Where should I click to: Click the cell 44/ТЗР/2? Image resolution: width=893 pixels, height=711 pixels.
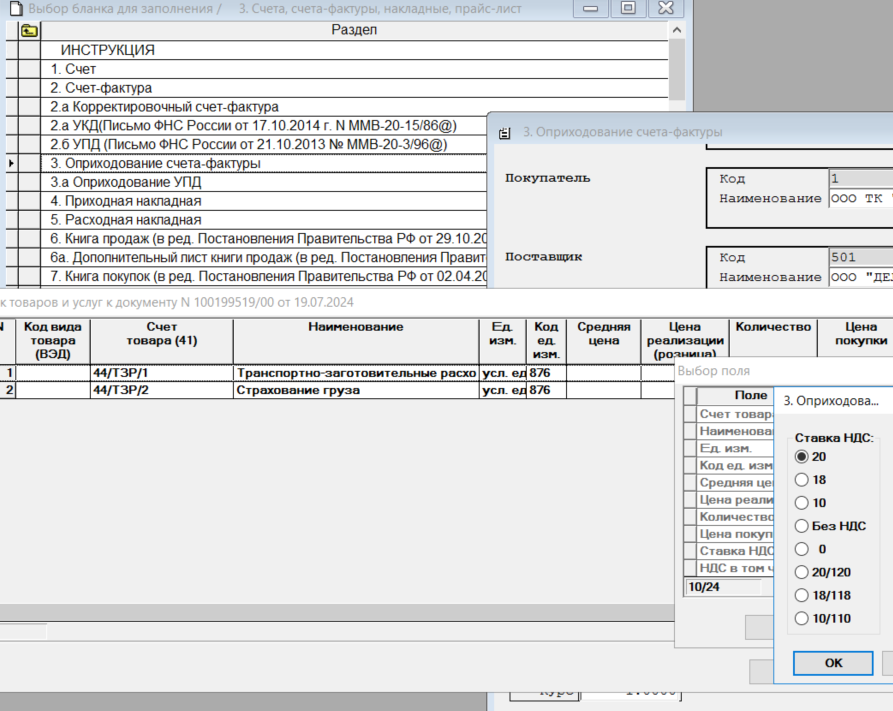(x=162, y=390)
